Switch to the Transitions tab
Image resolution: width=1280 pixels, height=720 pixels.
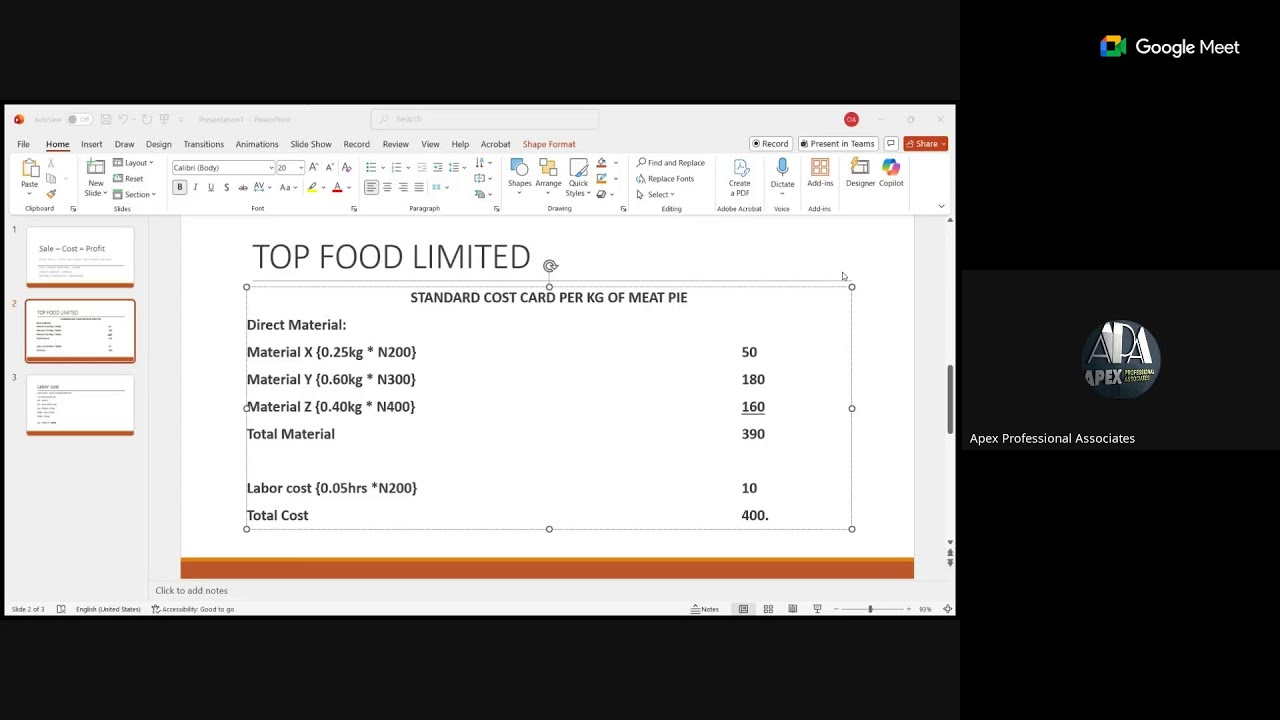point(203,144)
